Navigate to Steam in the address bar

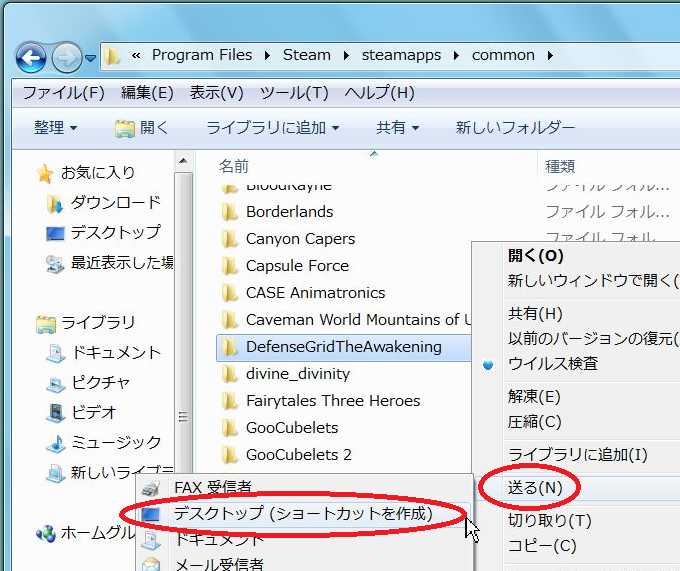[x=307, y=55]
